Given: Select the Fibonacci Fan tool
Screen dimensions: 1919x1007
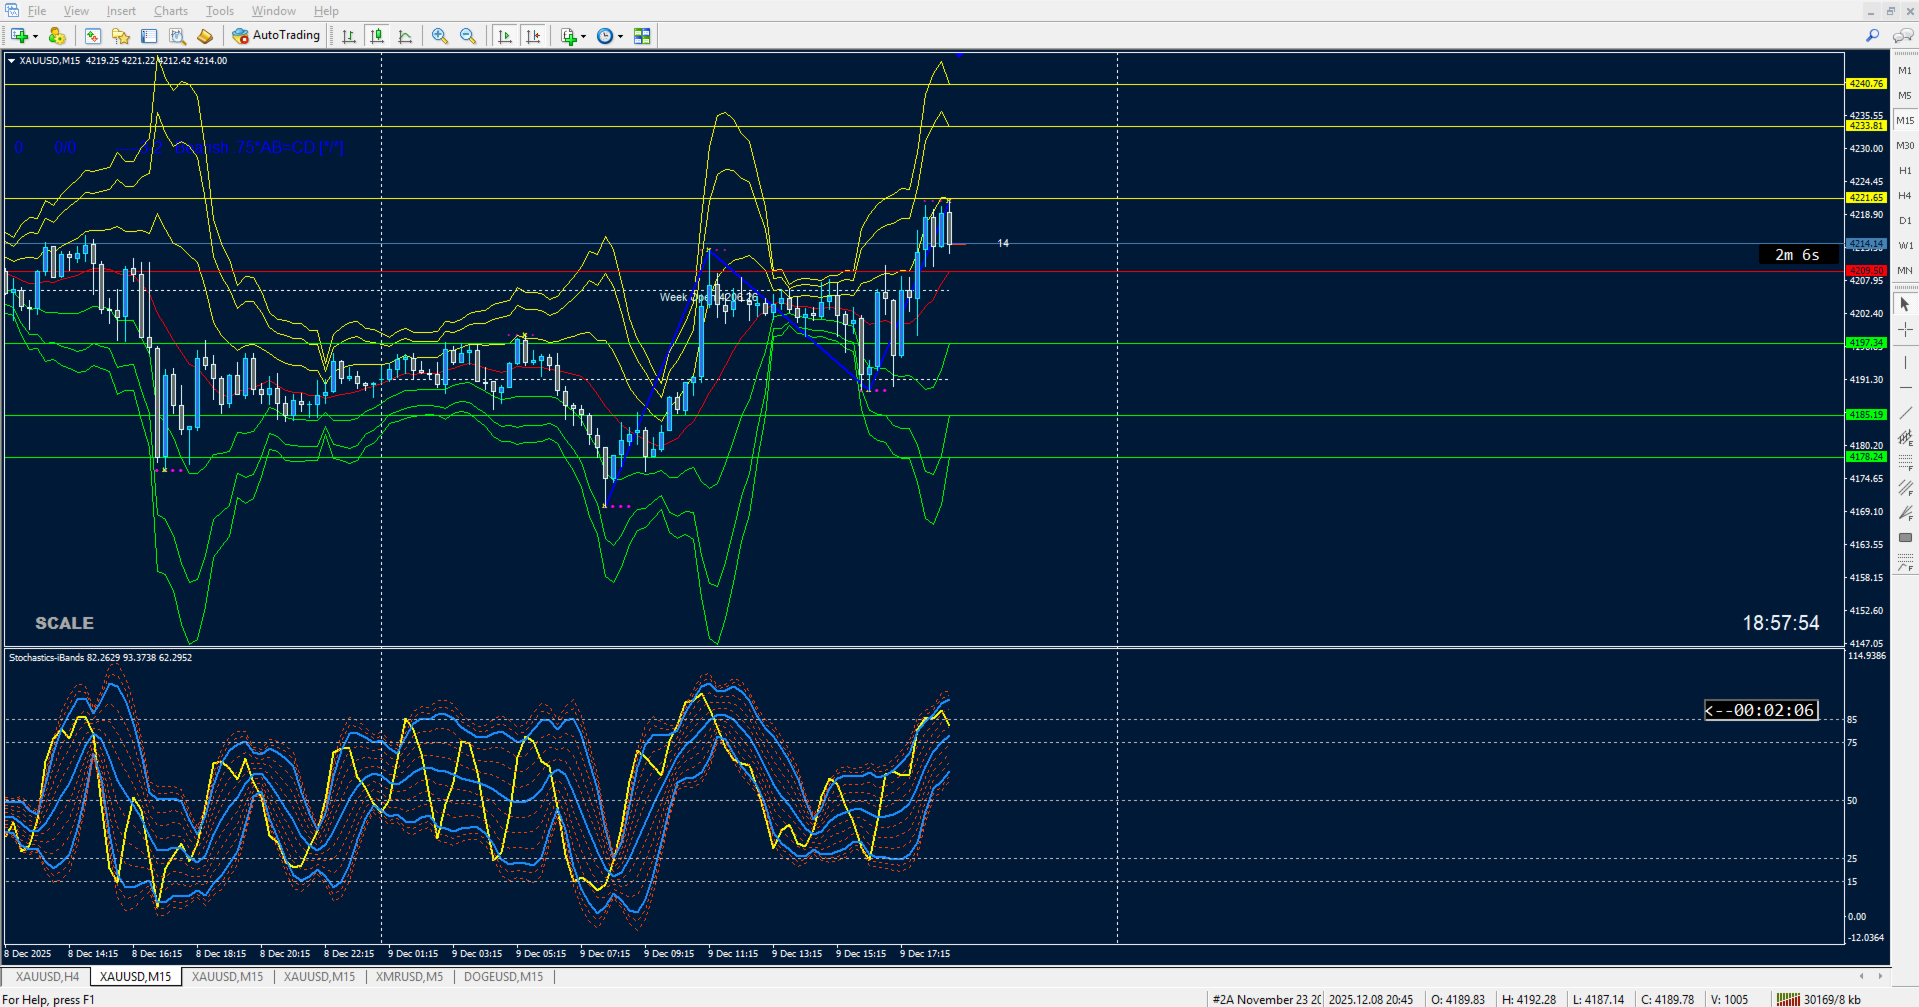Looking at the screenshot, I should [x=1905, y=512].
